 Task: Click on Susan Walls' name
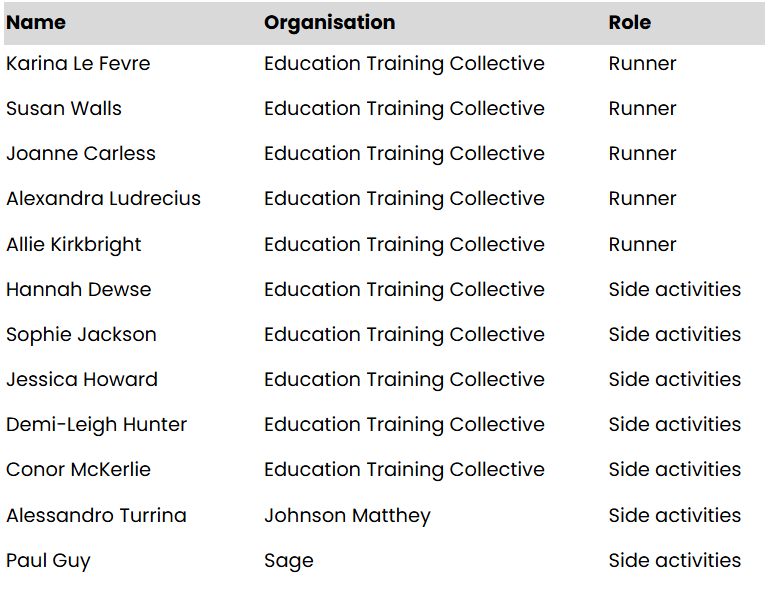64,108
